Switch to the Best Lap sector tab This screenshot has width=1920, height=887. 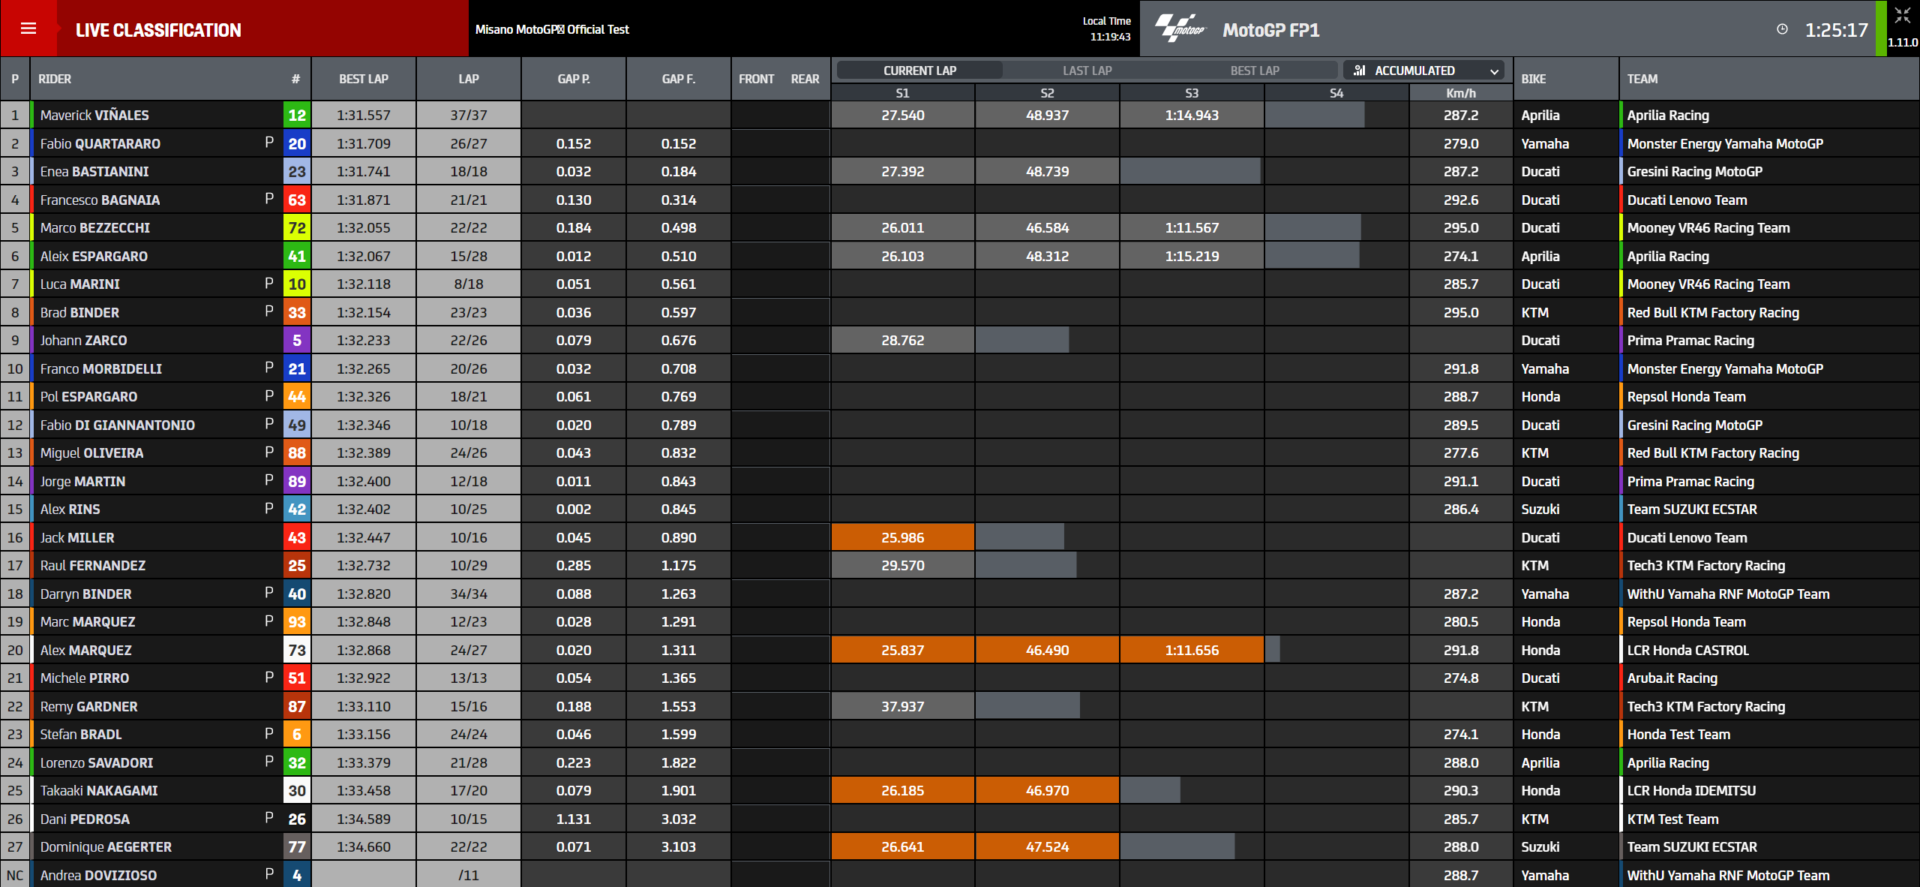pyautogui.click(x=1254, y=71)
